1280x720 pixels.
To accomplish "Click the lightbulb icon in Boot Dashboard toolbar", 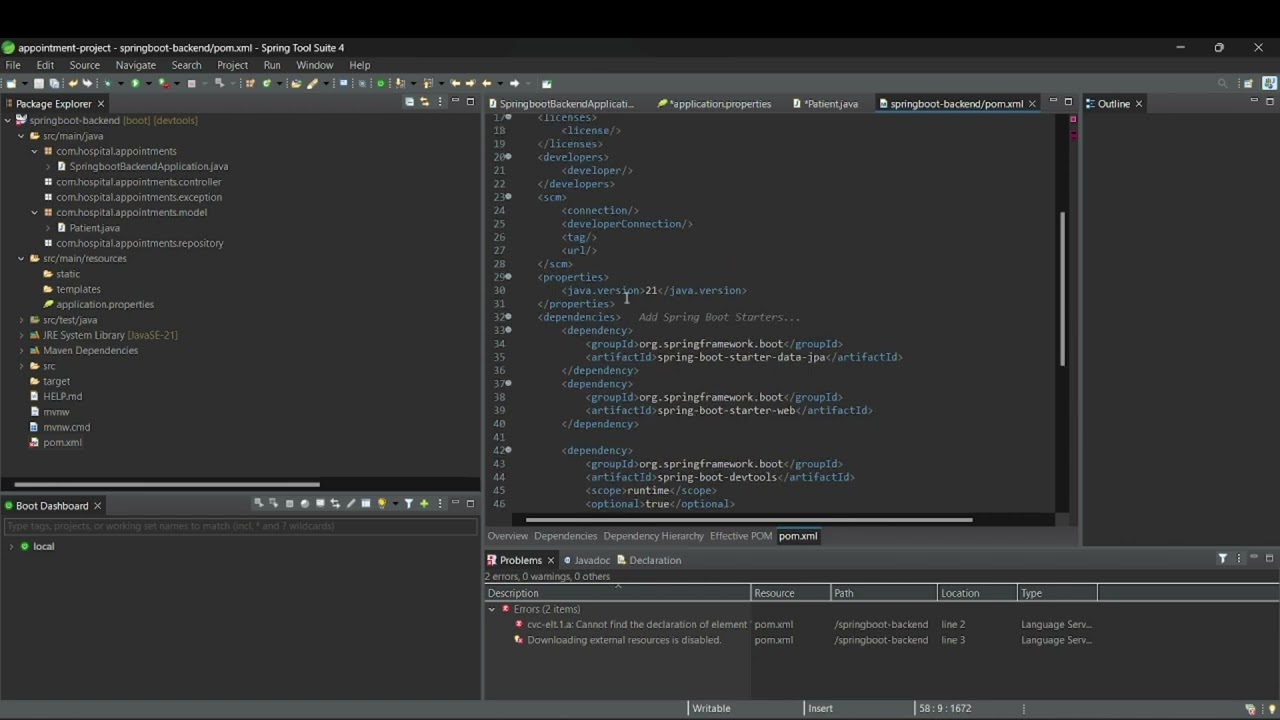I will coord(381,504).
